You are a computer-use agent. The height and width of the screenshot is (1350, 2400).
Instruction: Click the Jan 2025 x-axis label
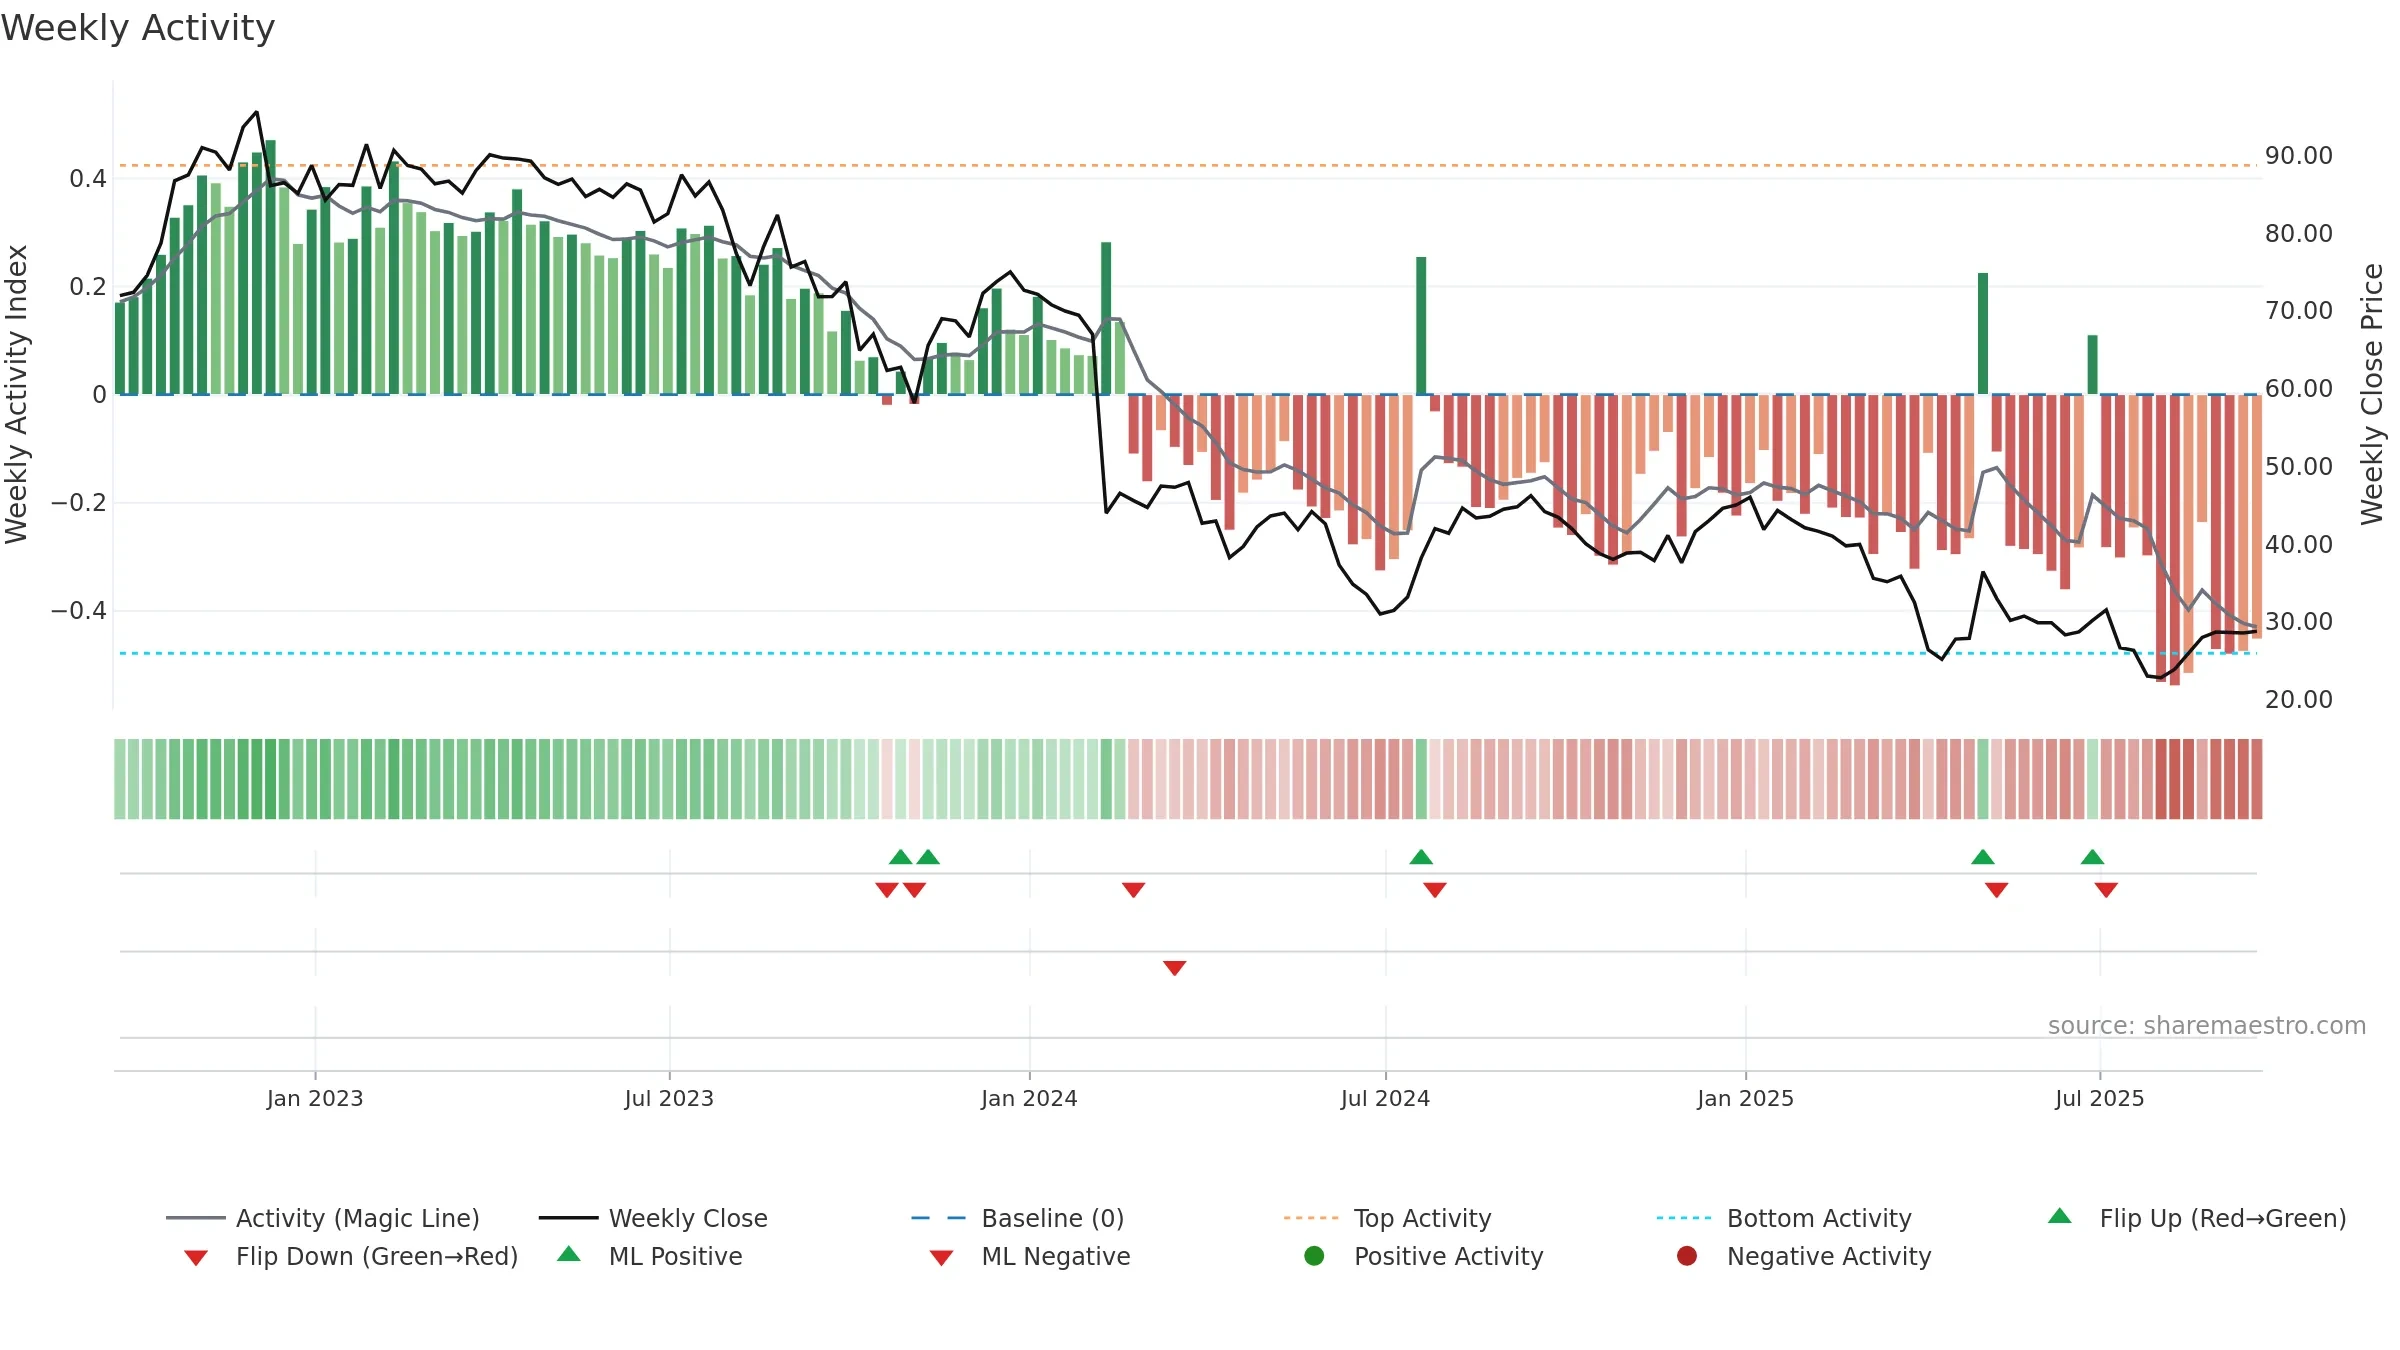click(x=1746, y=1099)
